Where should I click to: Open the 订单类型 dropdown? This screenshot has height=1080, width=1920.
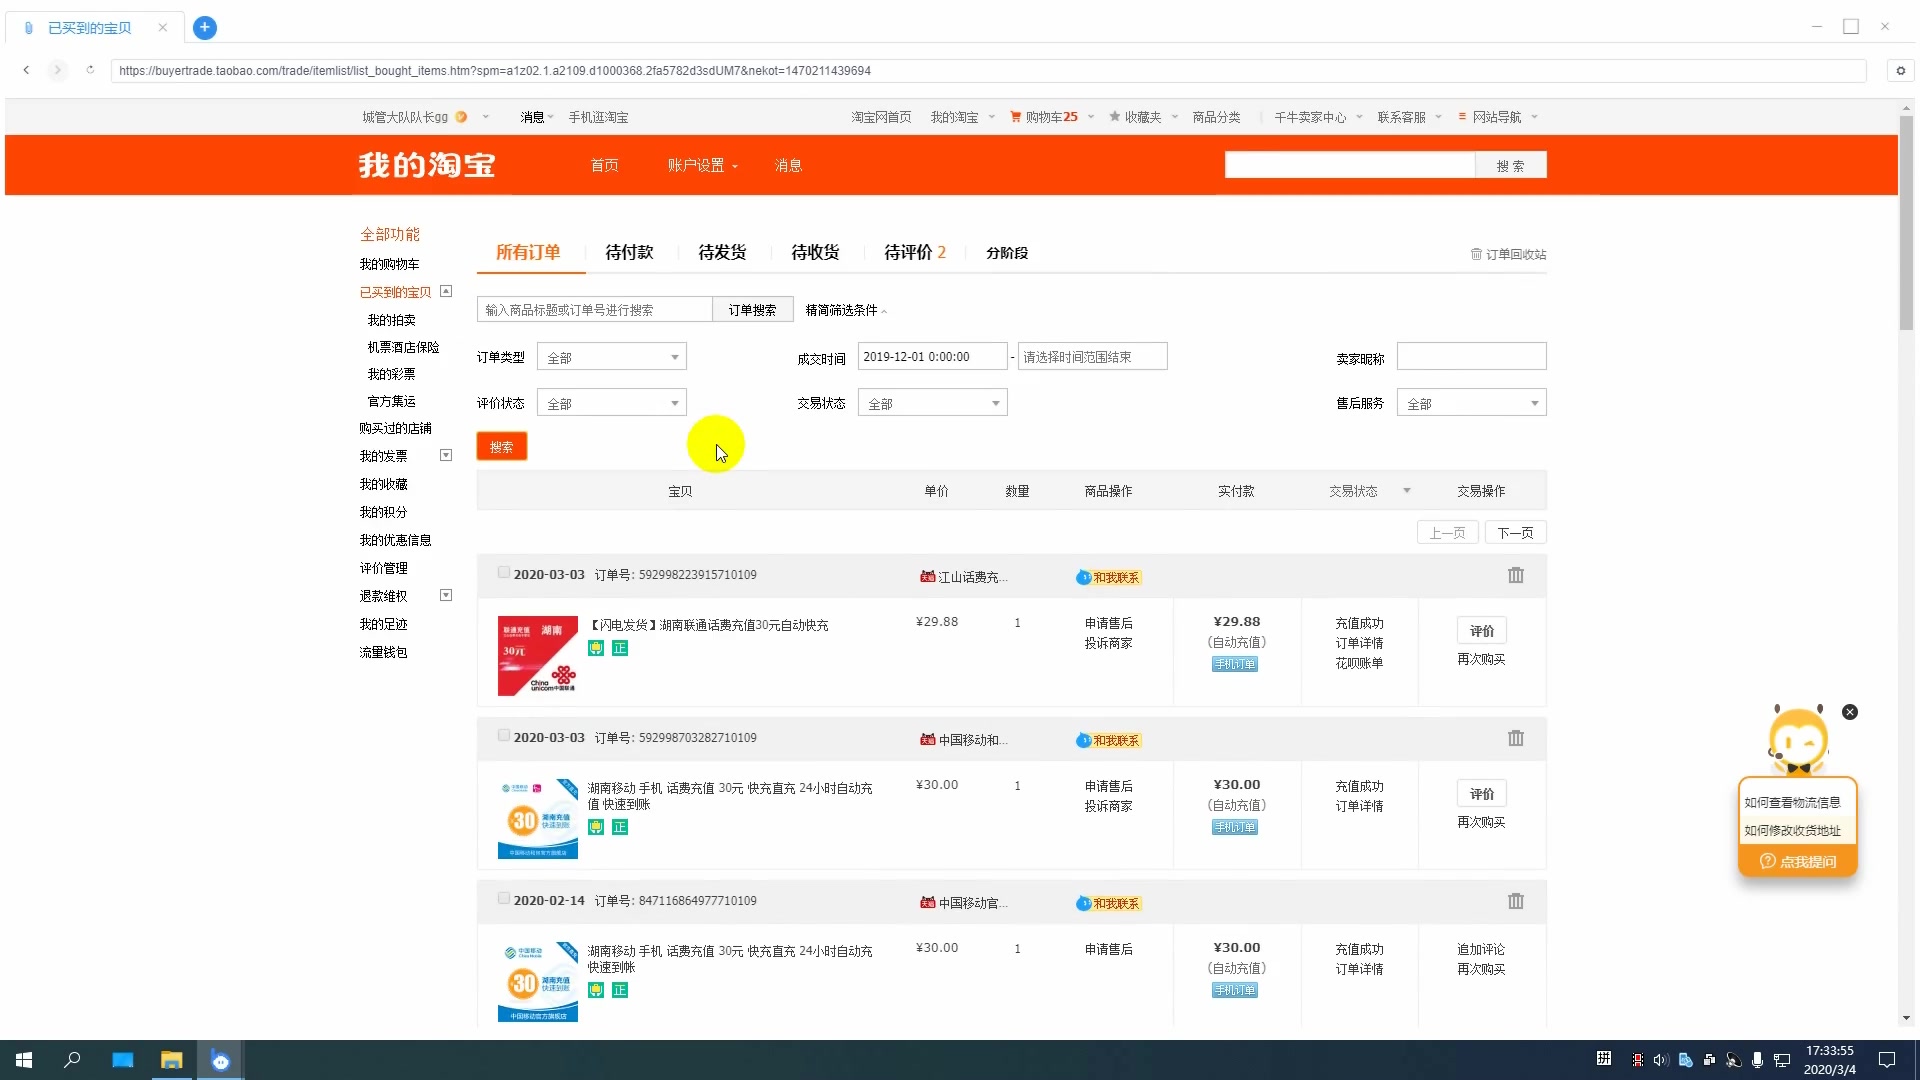coord(612,357)
